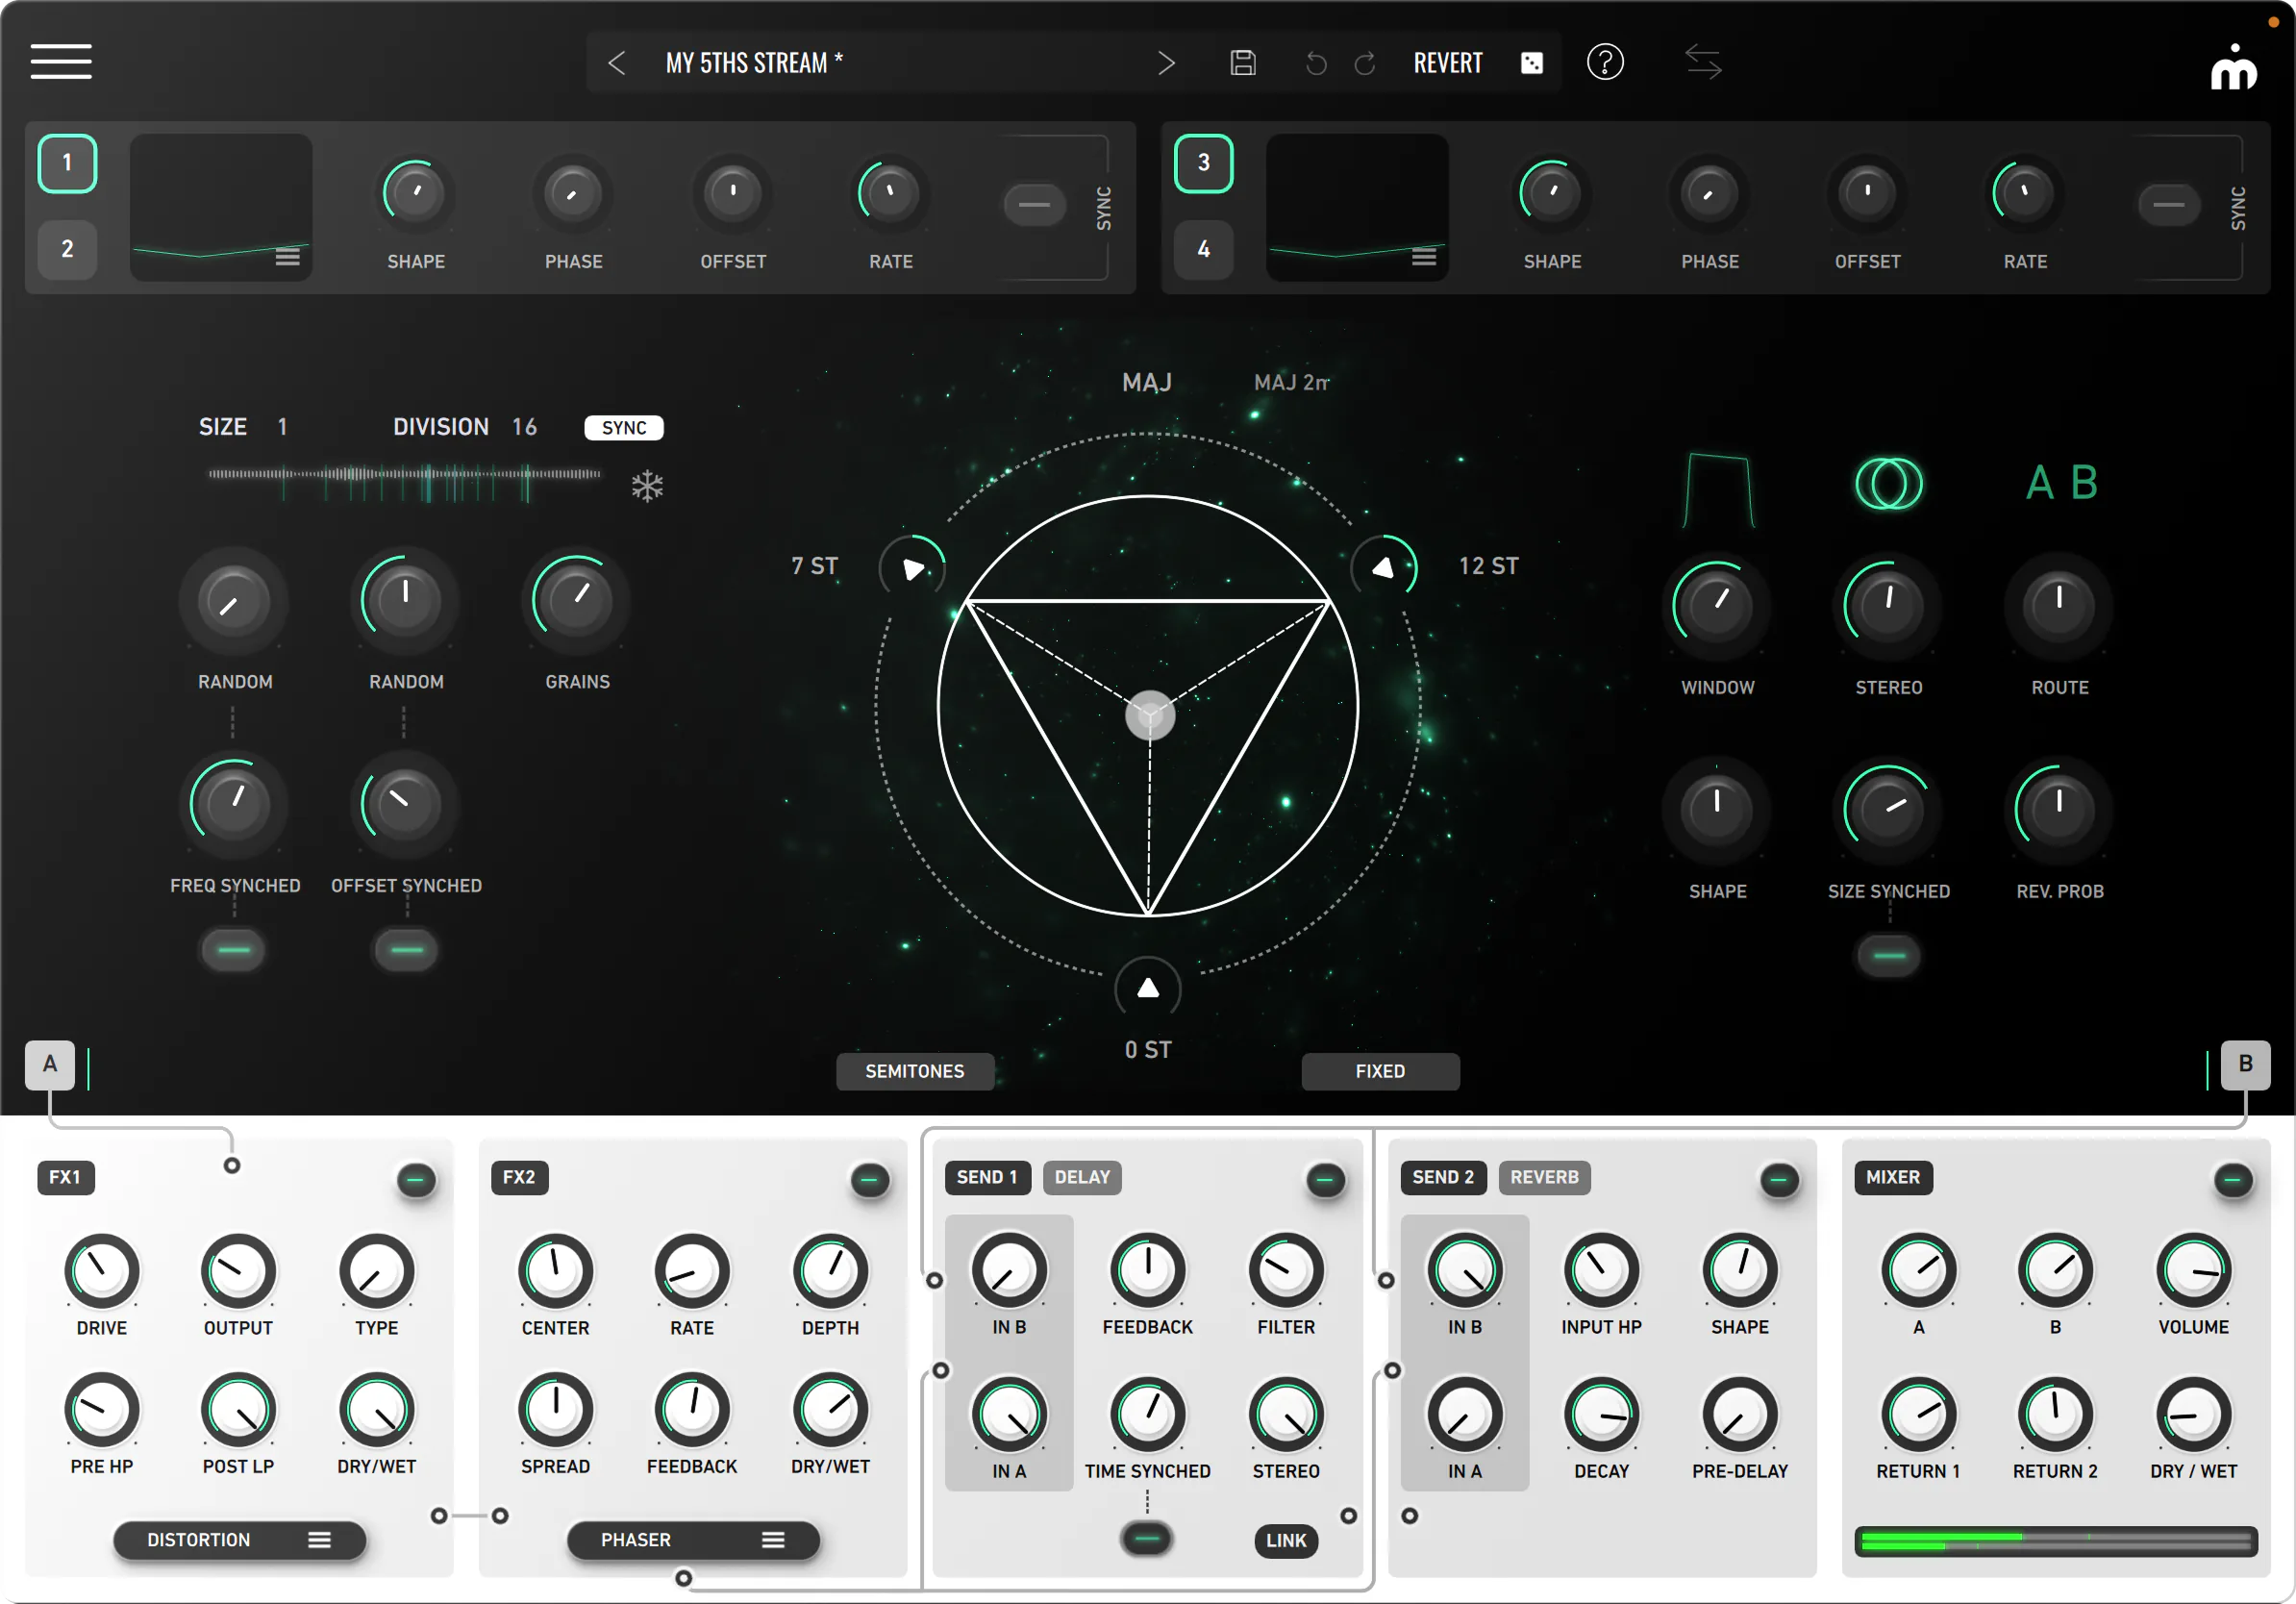Screen dimensions: 2296x1604
Task: Toggle the FX1 power switch
Action: [x=416, y=1181]
